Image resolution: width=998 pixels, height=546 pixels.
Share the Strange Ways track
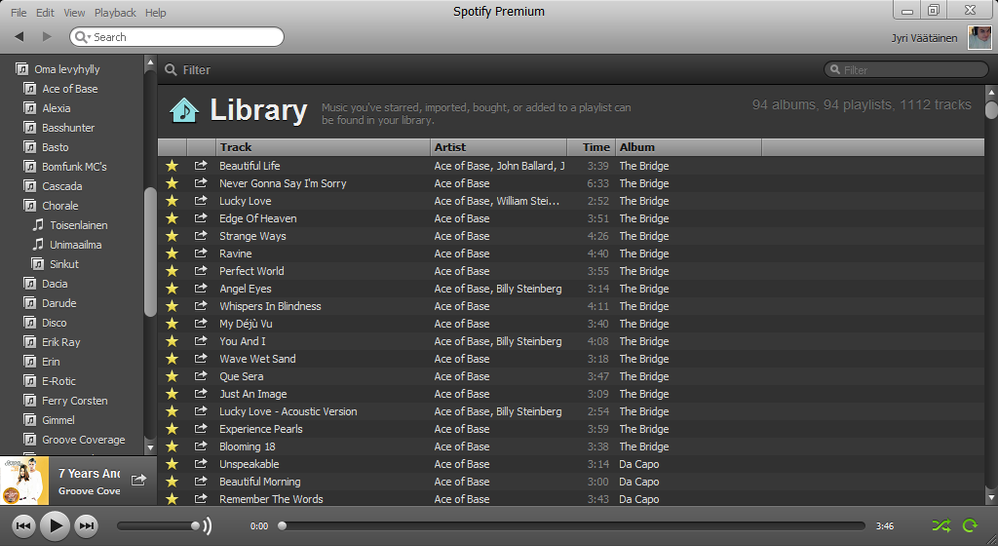click(200, 235)
